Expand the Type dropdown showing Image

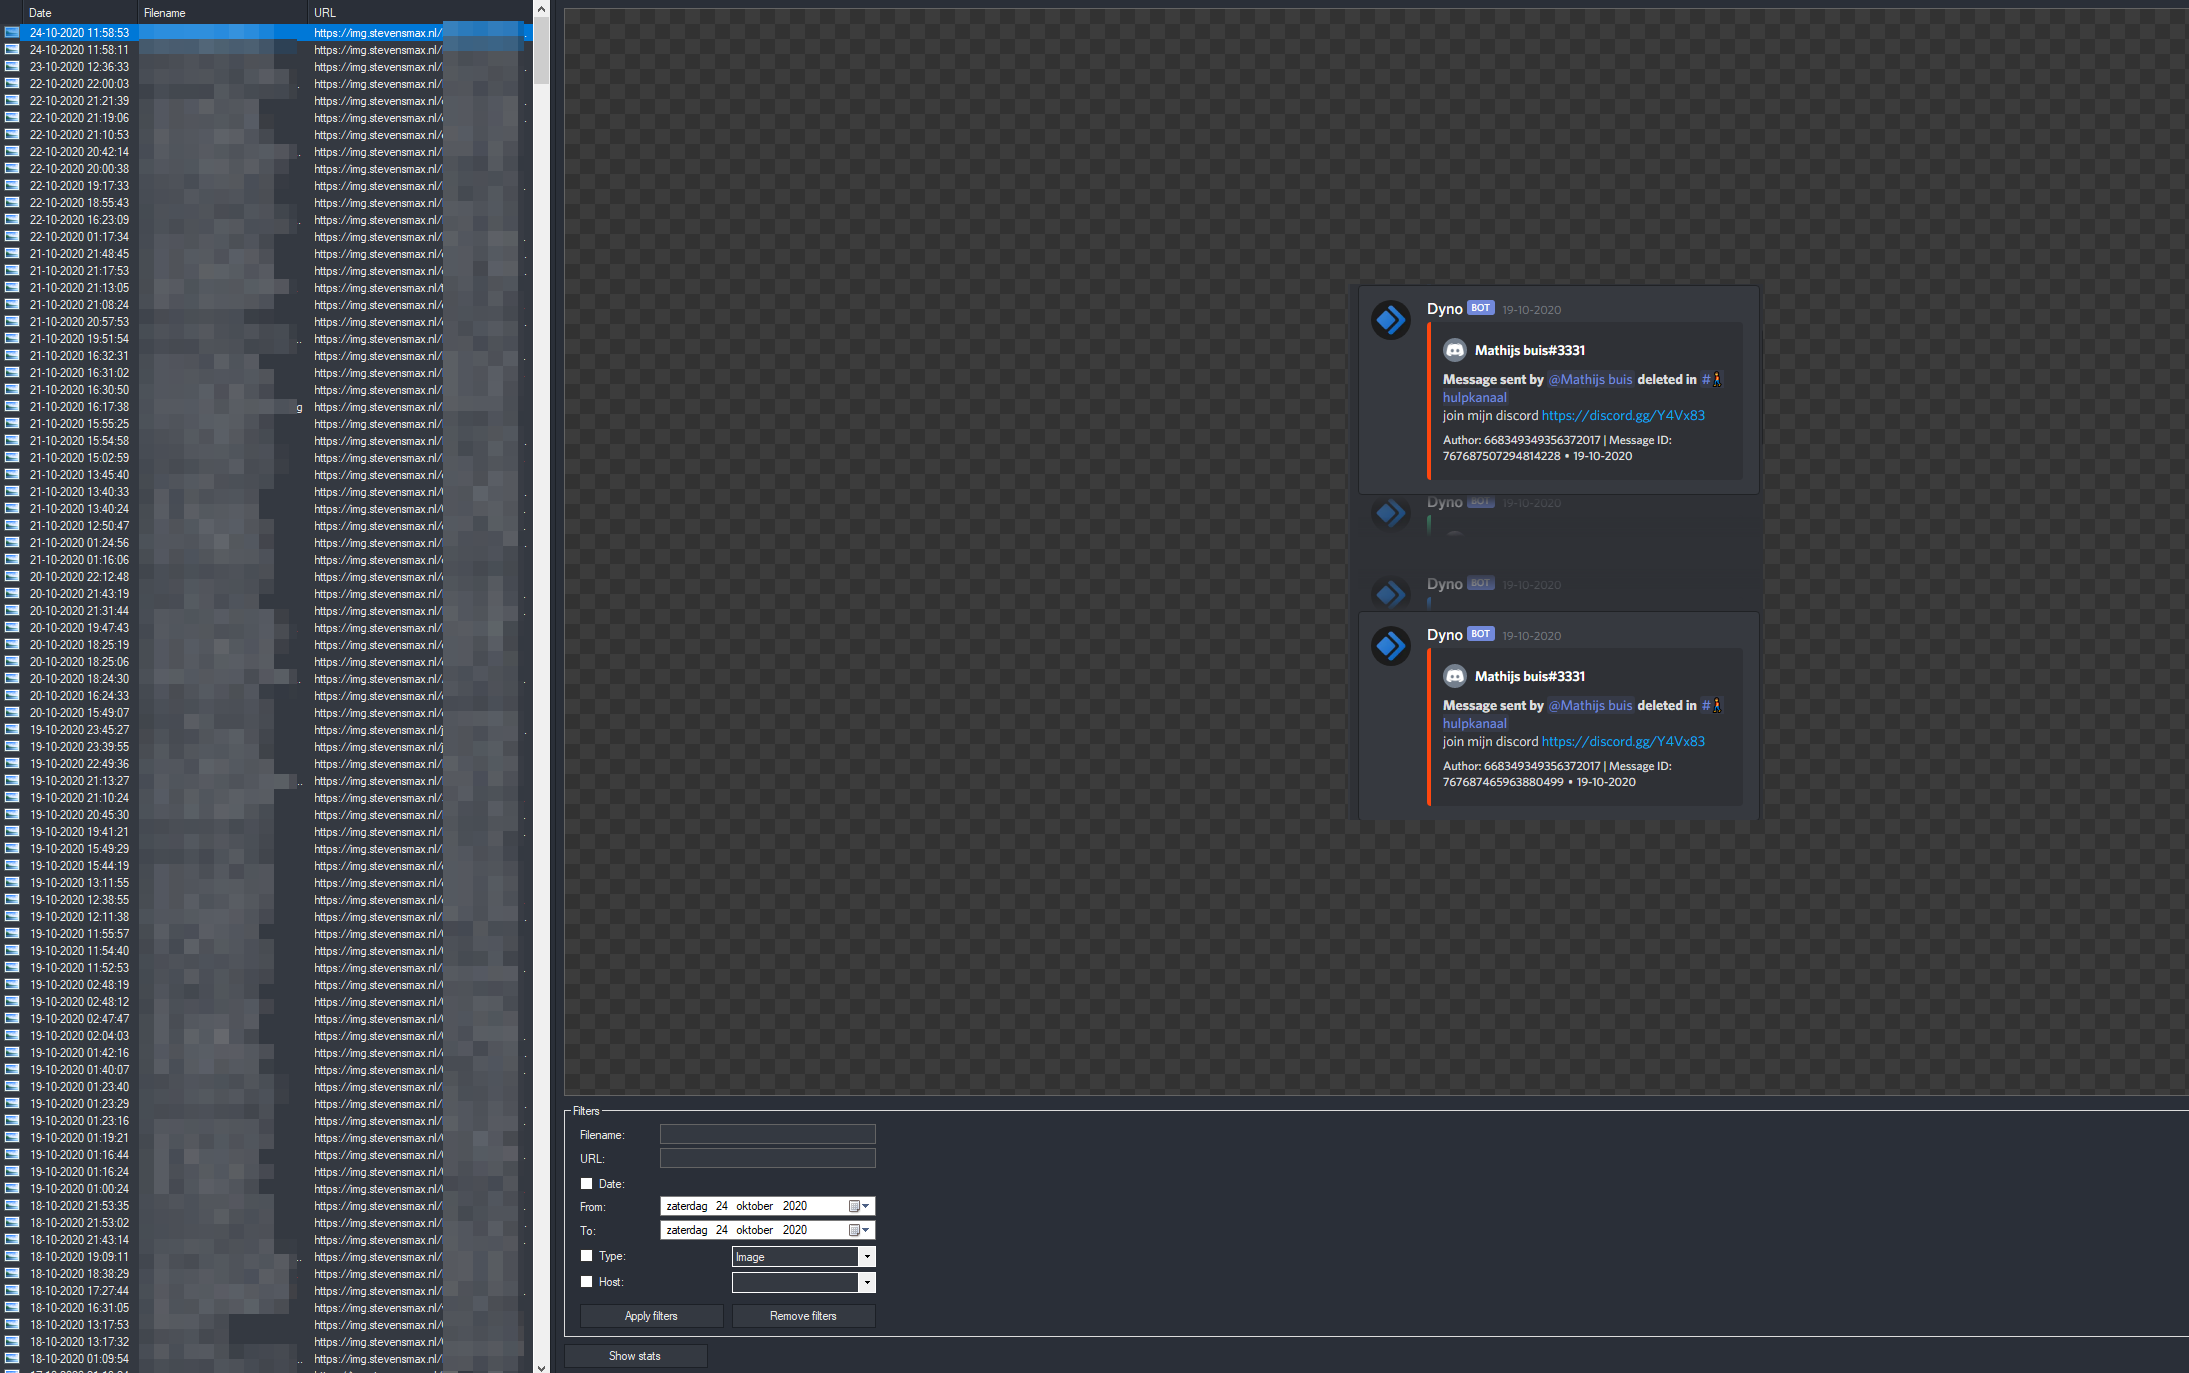tap(867, 1257)
